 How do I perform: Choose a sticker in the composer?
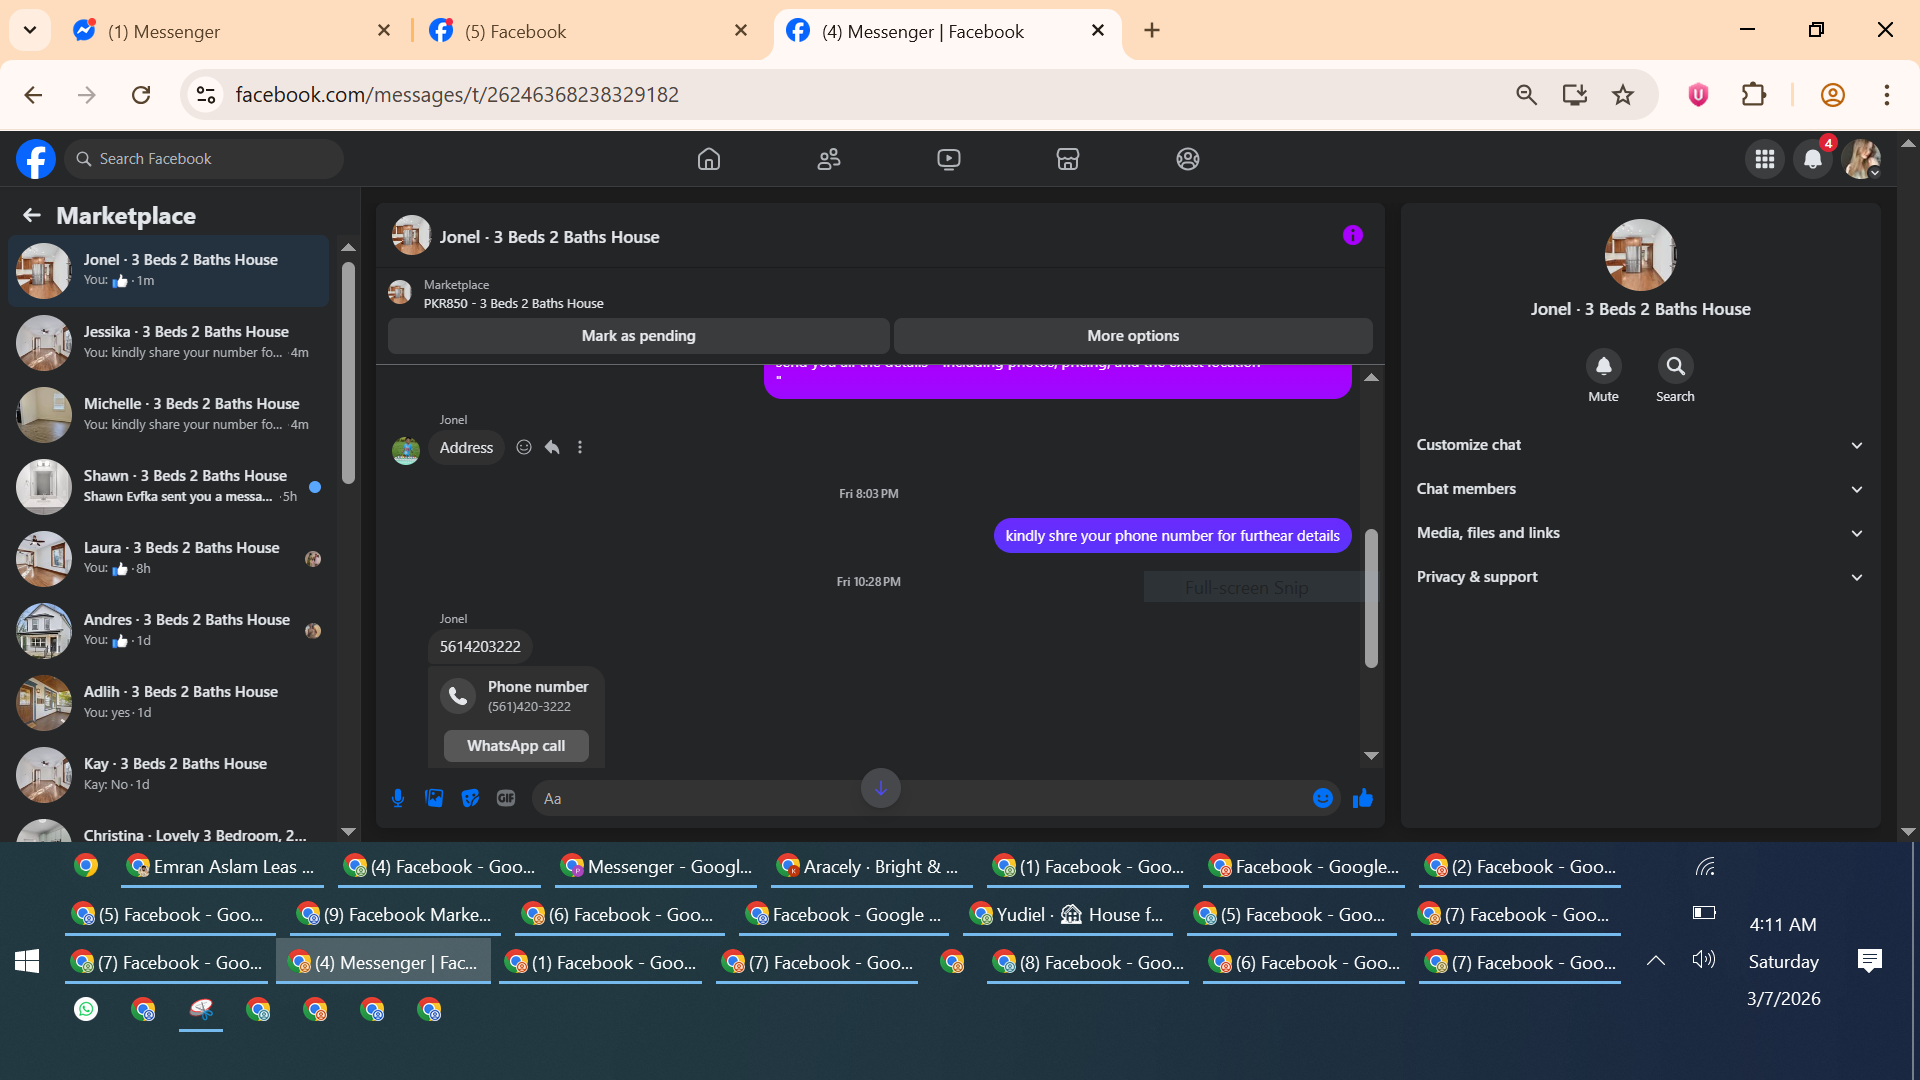[x=470, y=798]
